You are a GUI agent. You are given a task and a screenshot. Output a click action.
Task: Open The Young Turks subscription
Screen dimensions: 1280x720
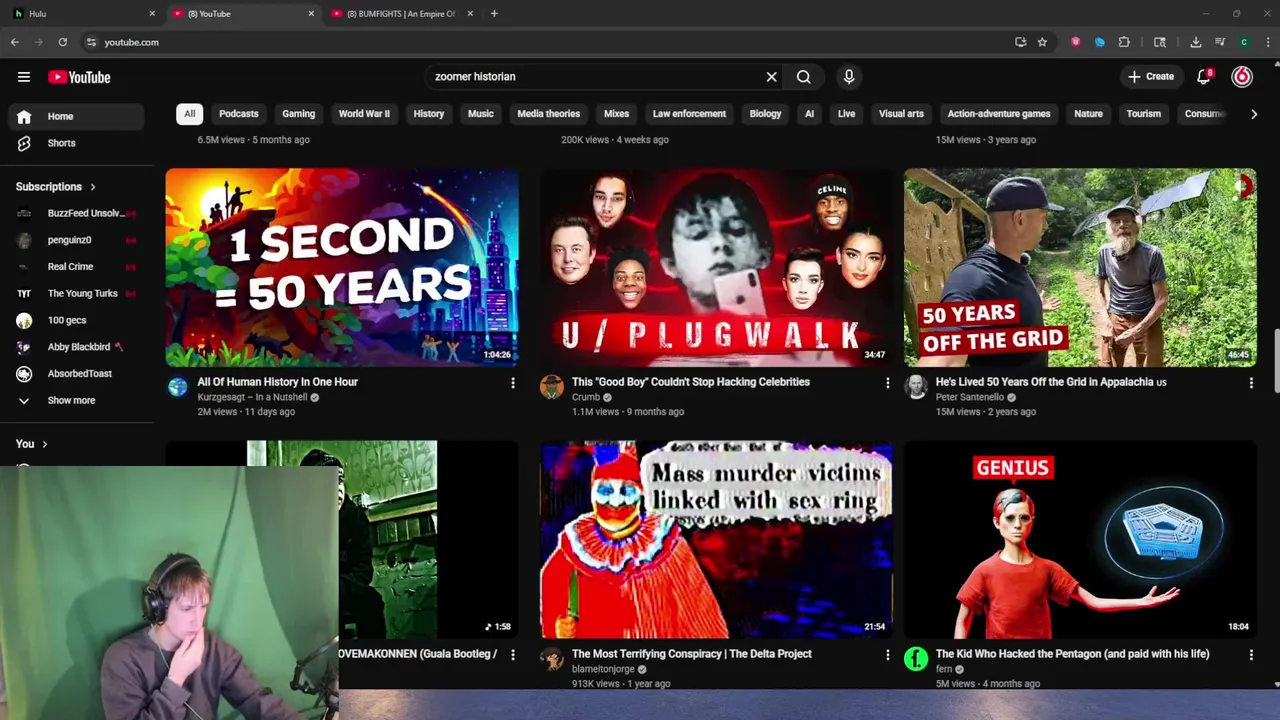76,294
